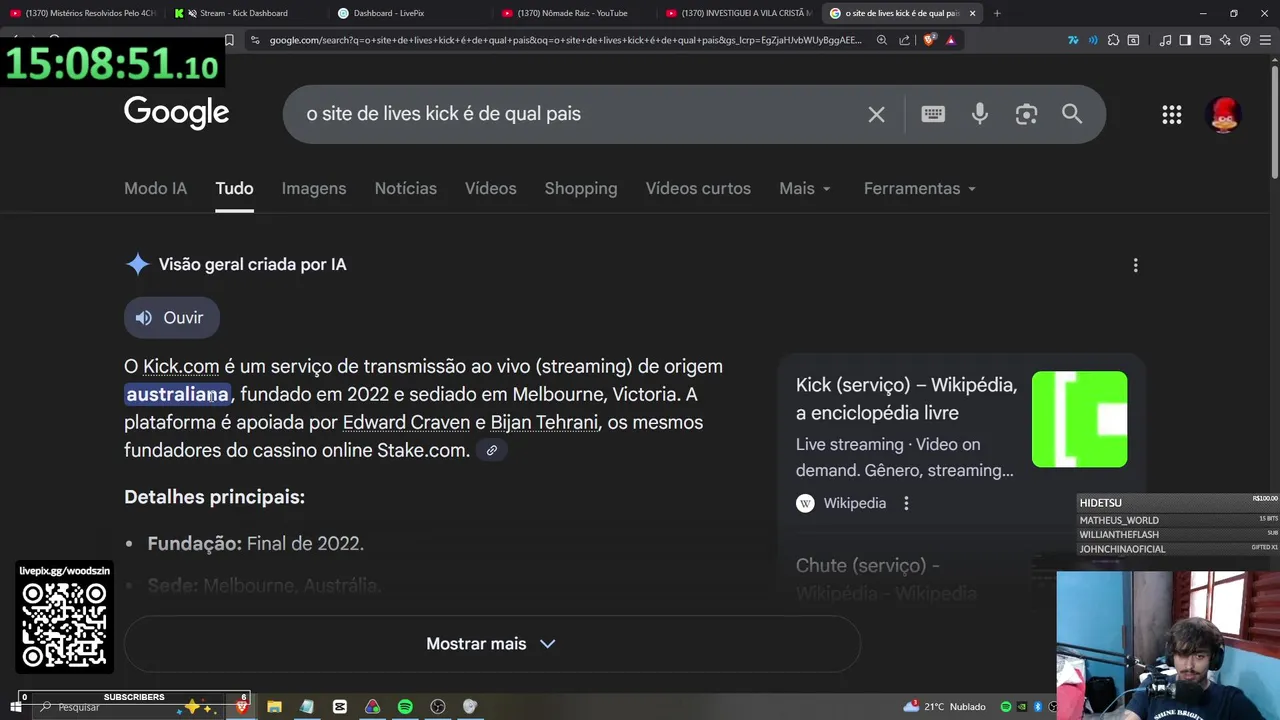Open a new browser tab

996,13
